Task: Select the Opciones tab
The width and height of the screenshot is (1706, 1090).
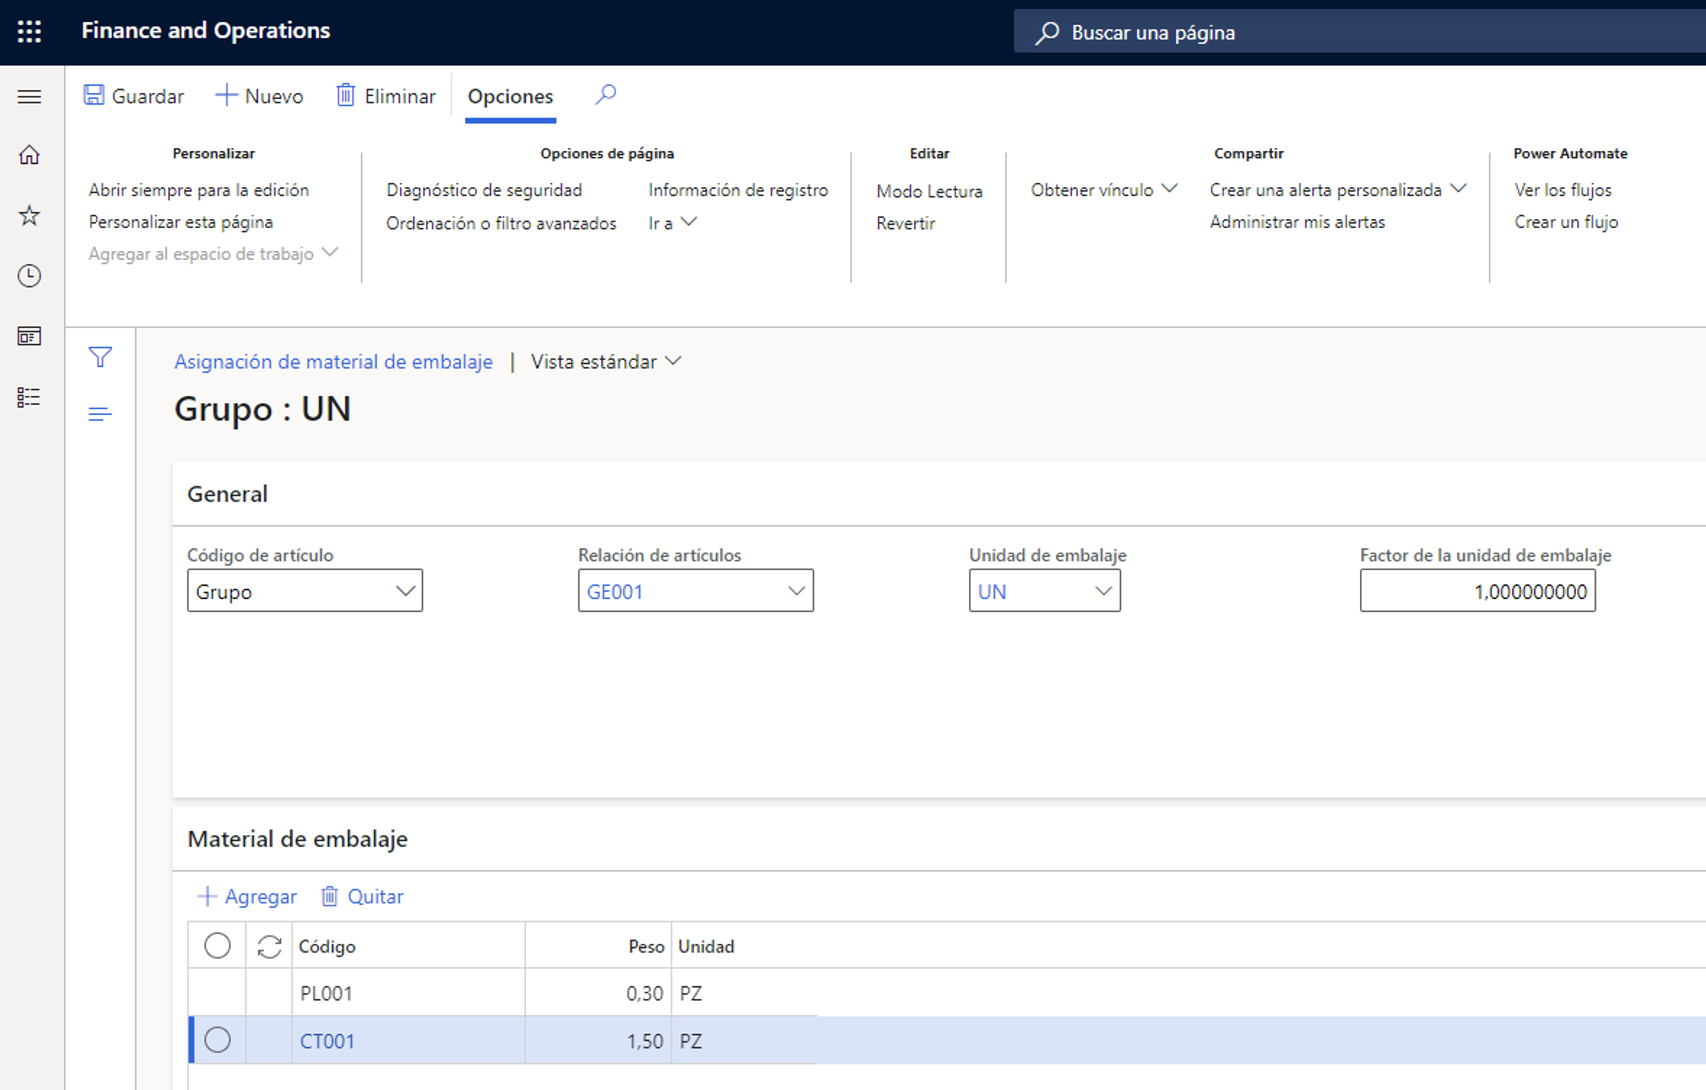Action: click(x=510, y=96)
